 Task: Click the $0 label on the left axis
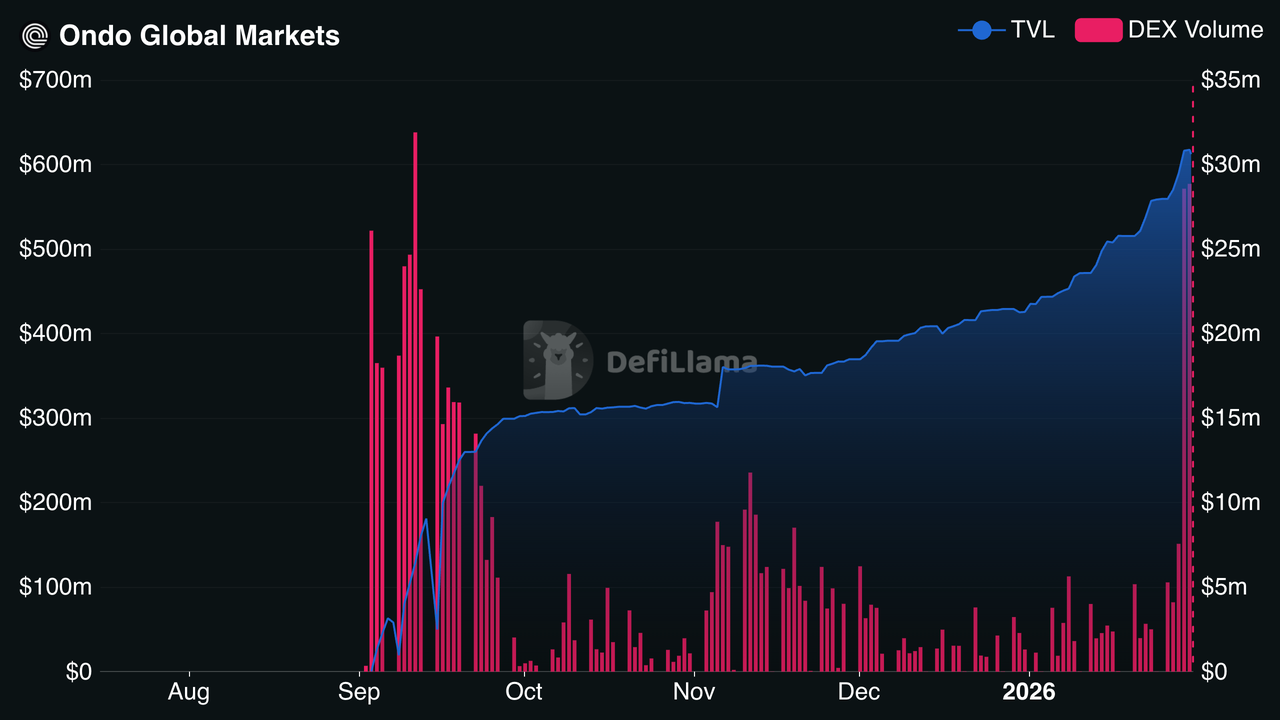pos(78,672)
